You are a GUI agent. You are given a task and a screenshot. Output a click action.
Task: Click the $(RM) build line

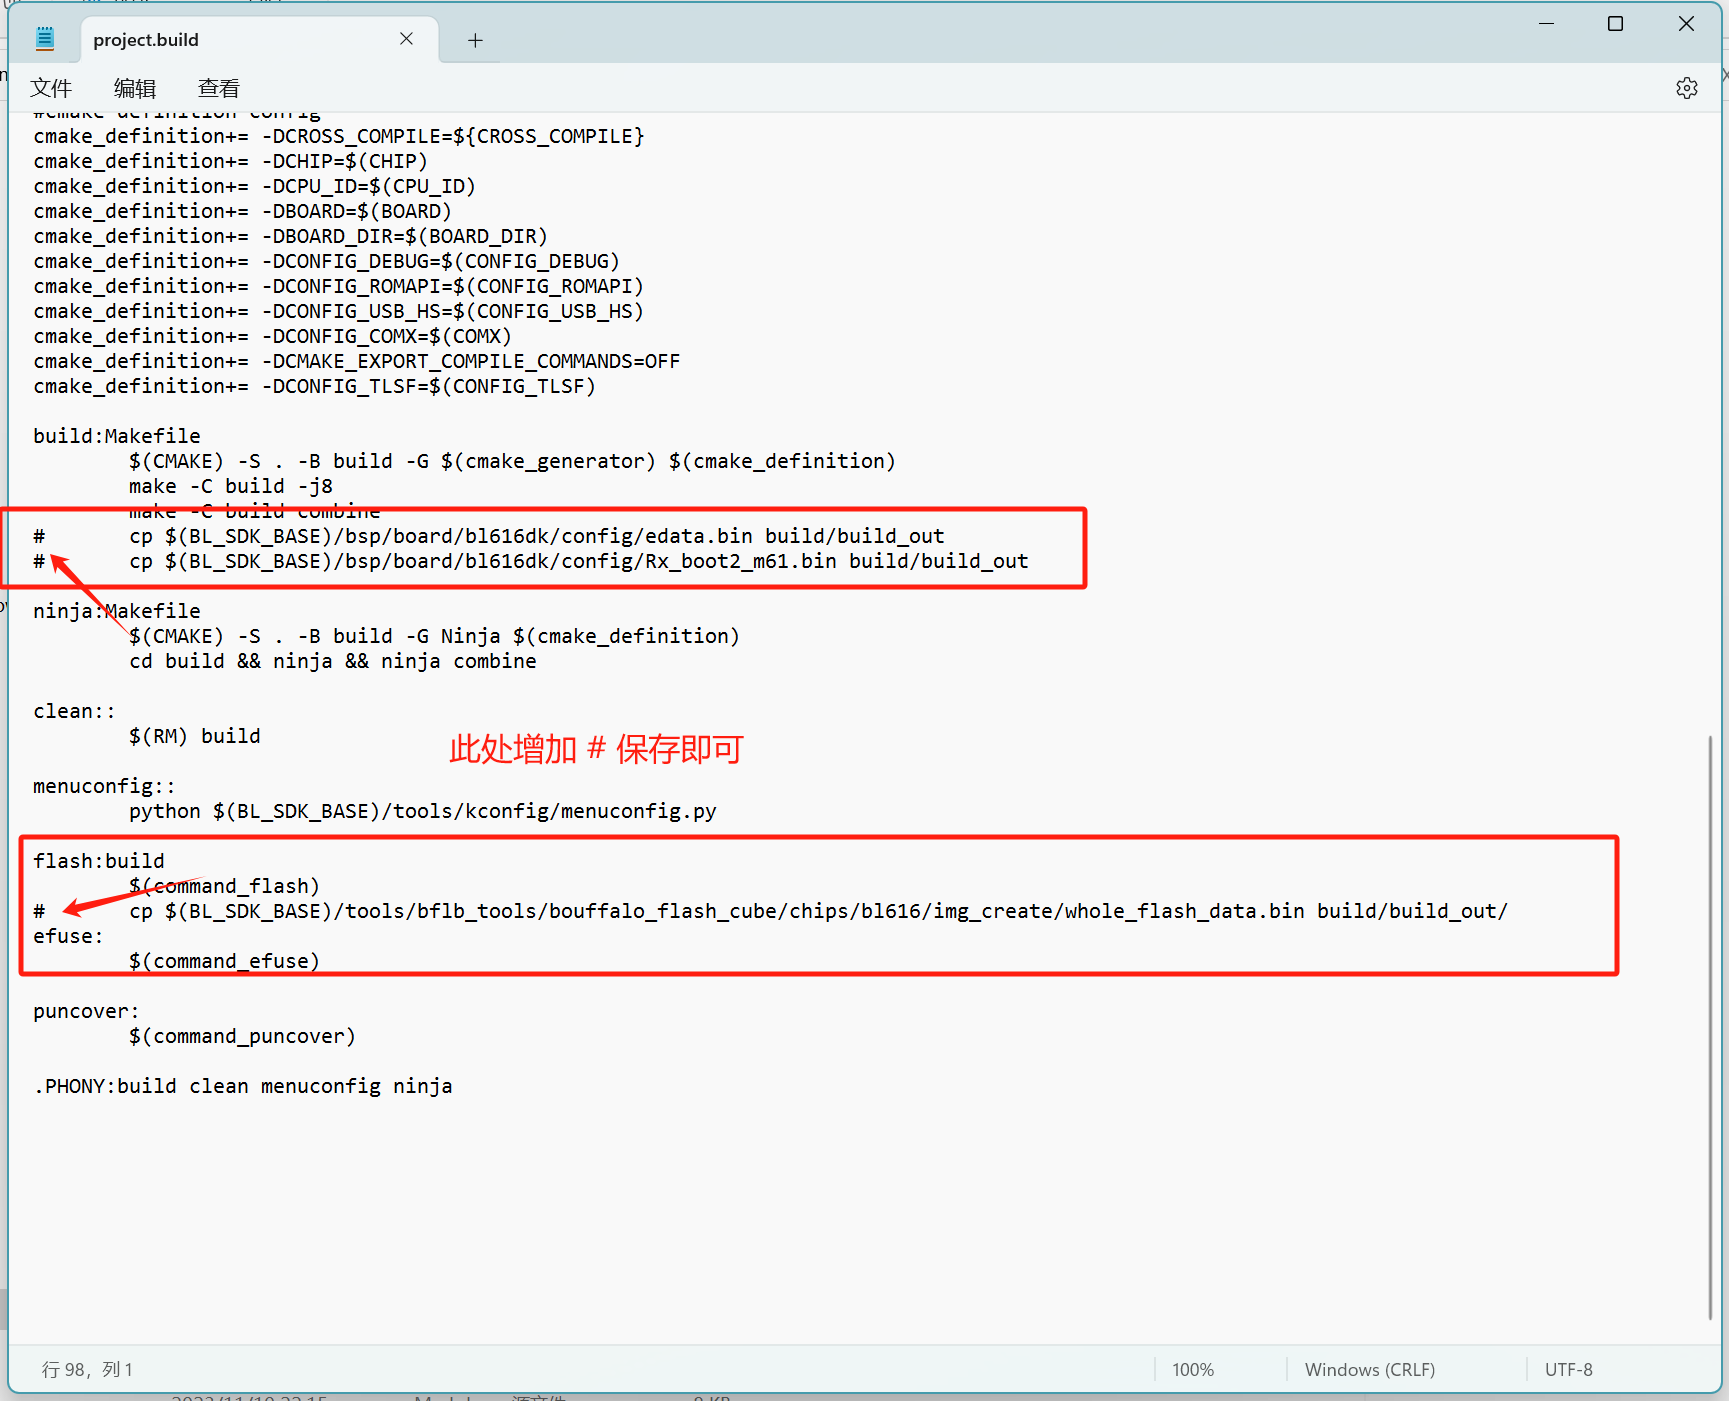[x=195, y=736]
